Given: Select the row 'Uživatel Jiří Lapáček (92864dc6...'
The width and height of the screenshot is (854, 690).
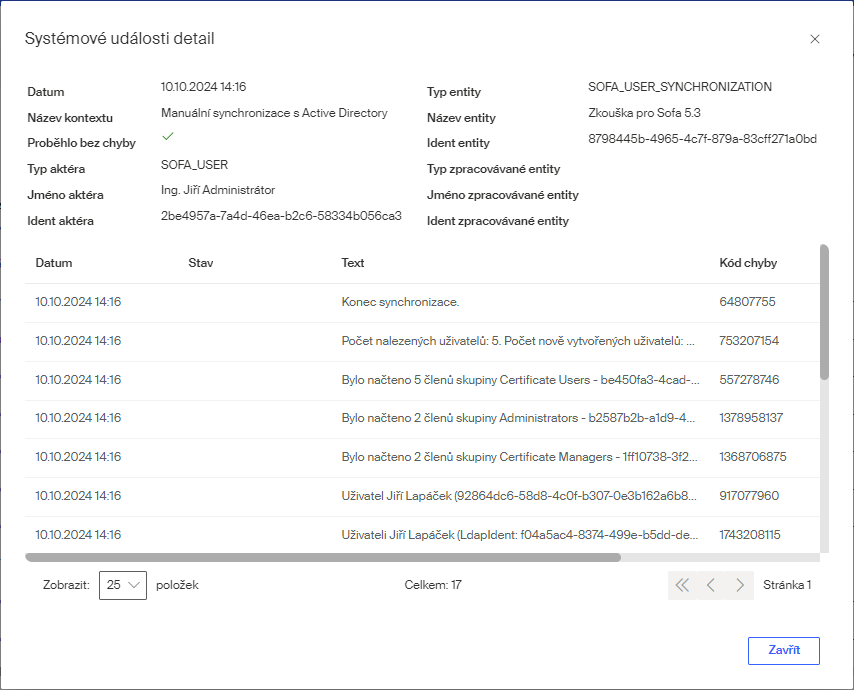Looking at the screenshot, I should pyautogui.click(x=422, y=496).
